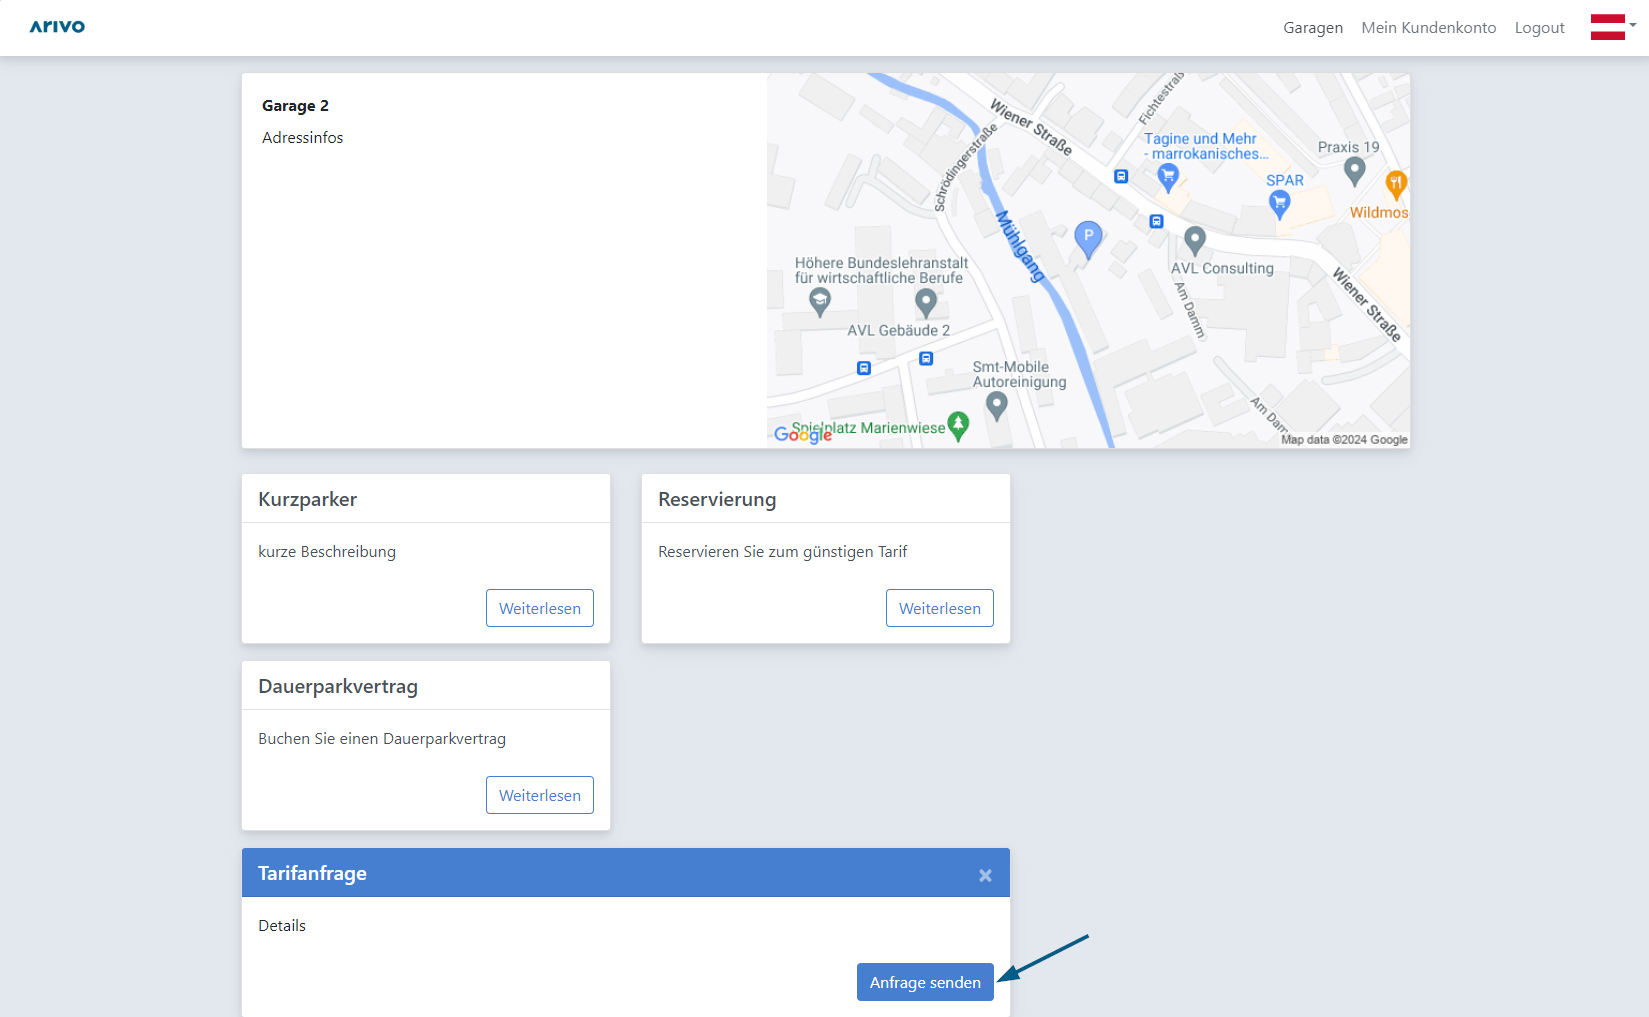Click the Logout link

(1539, 28)
